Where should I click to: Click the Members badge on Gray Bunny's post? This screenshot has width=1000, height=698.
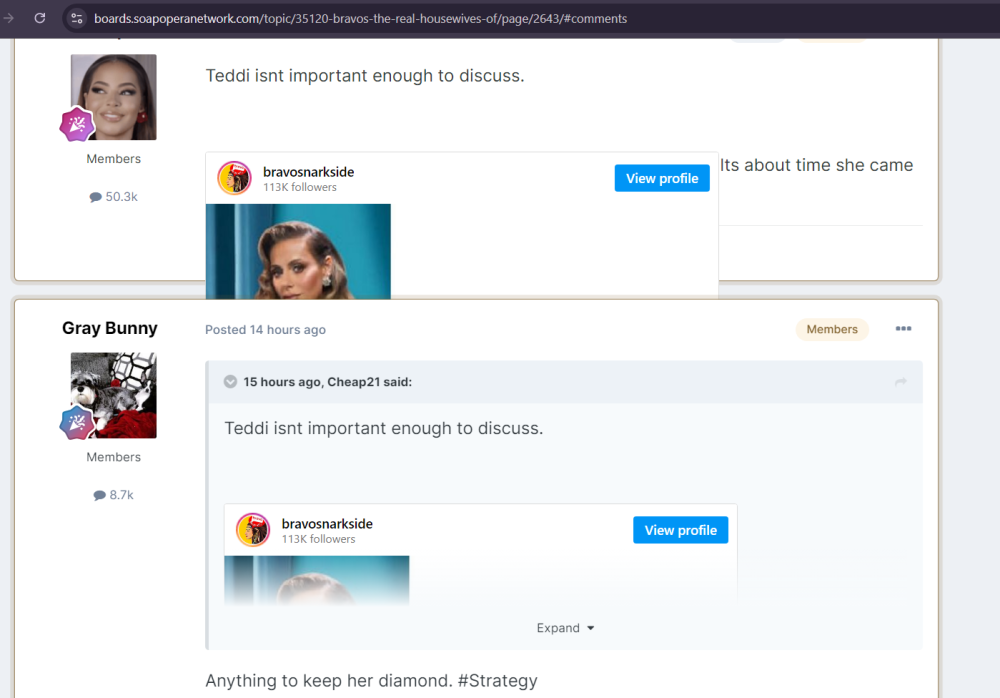pyautogui.click(x=831, y=329)
